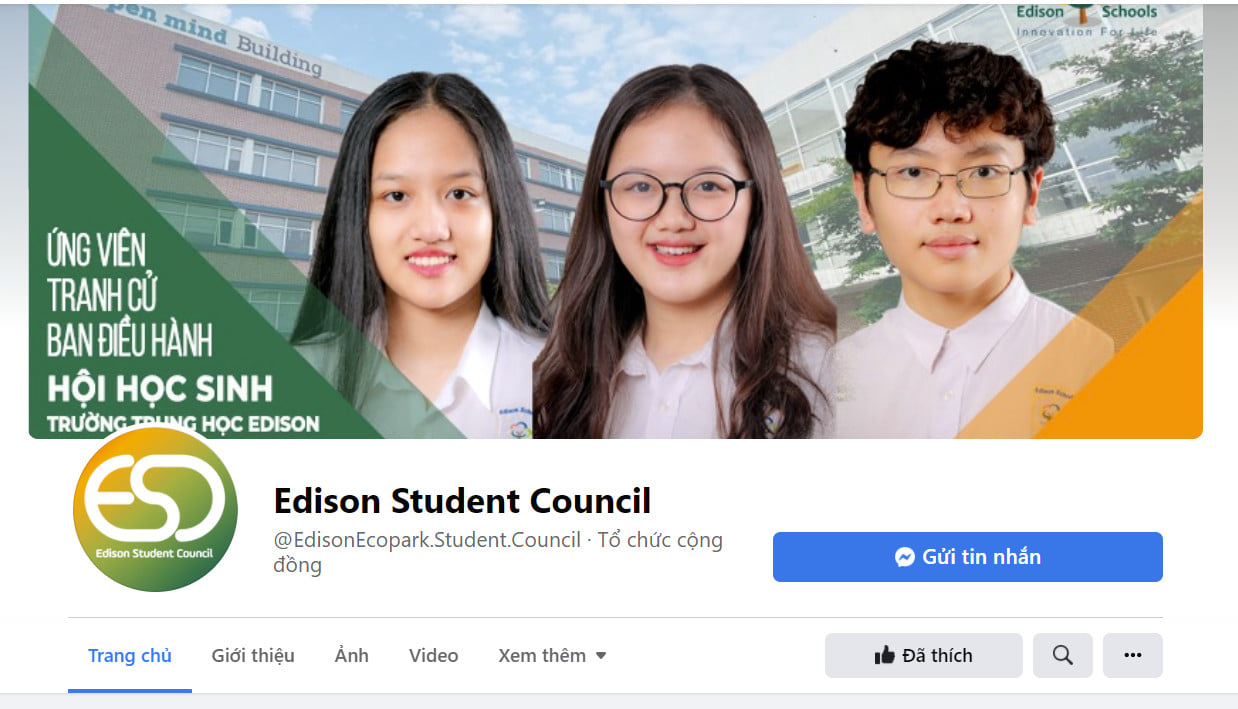The image size is (1238, 709).
Task: Open the three-dot more options menu
Action: (1132, 656)
